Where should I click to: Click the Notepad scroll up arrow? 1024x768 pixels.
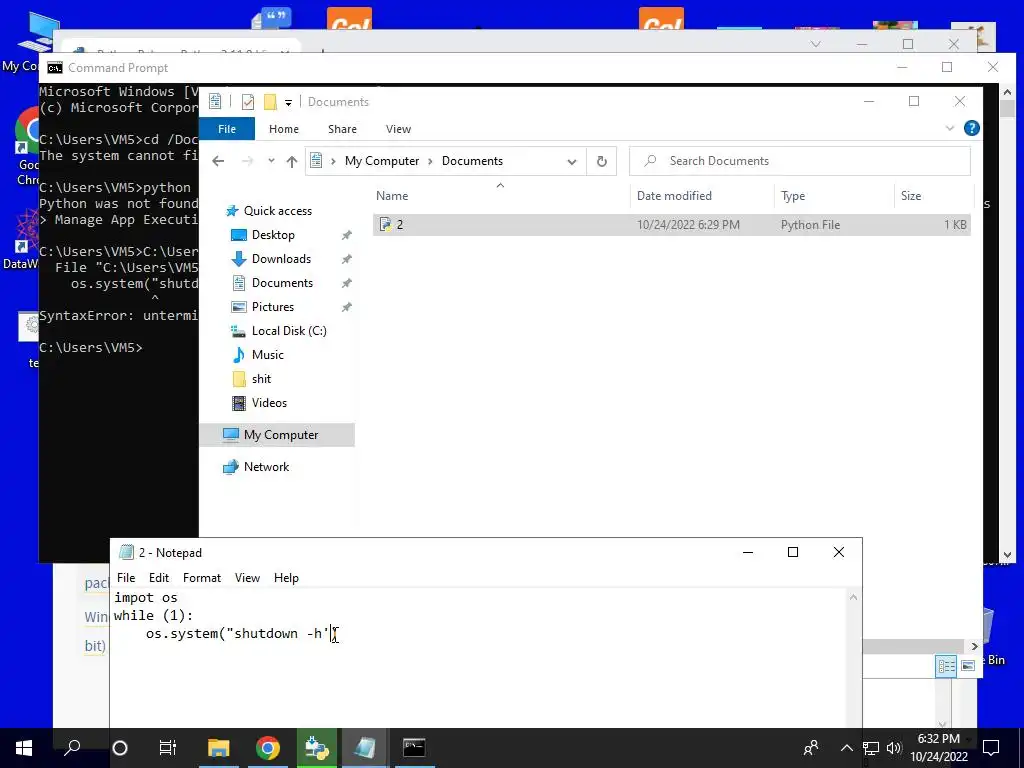coord(853,598)
